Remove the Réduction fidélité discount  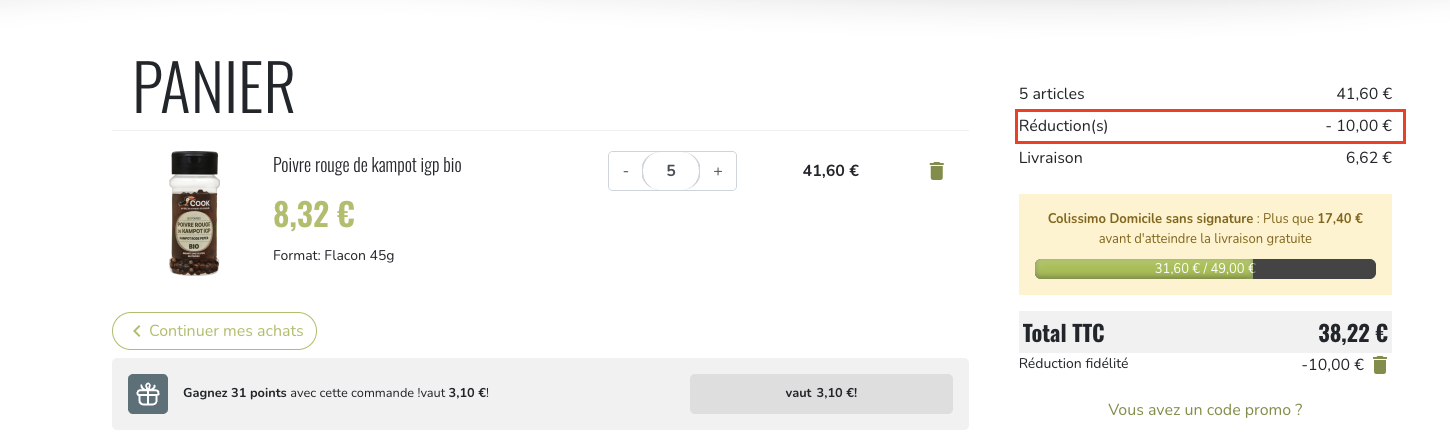click(1380, 365)
